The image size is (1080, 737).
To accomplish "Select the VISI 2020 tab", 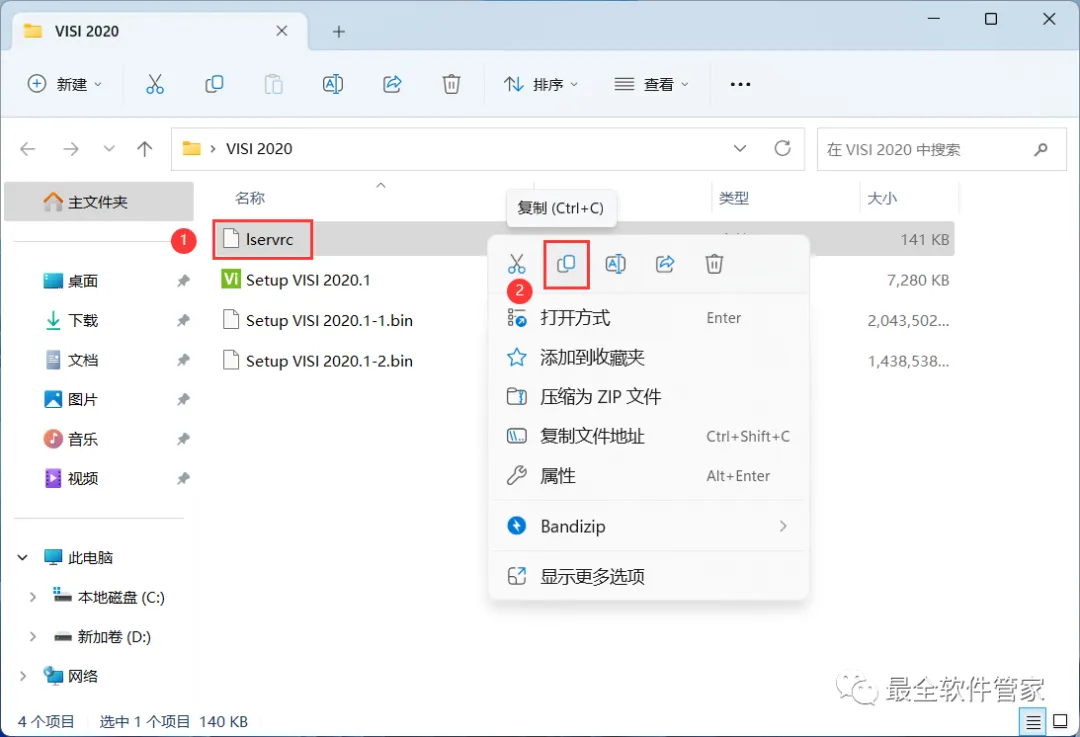I will point(160,31).
